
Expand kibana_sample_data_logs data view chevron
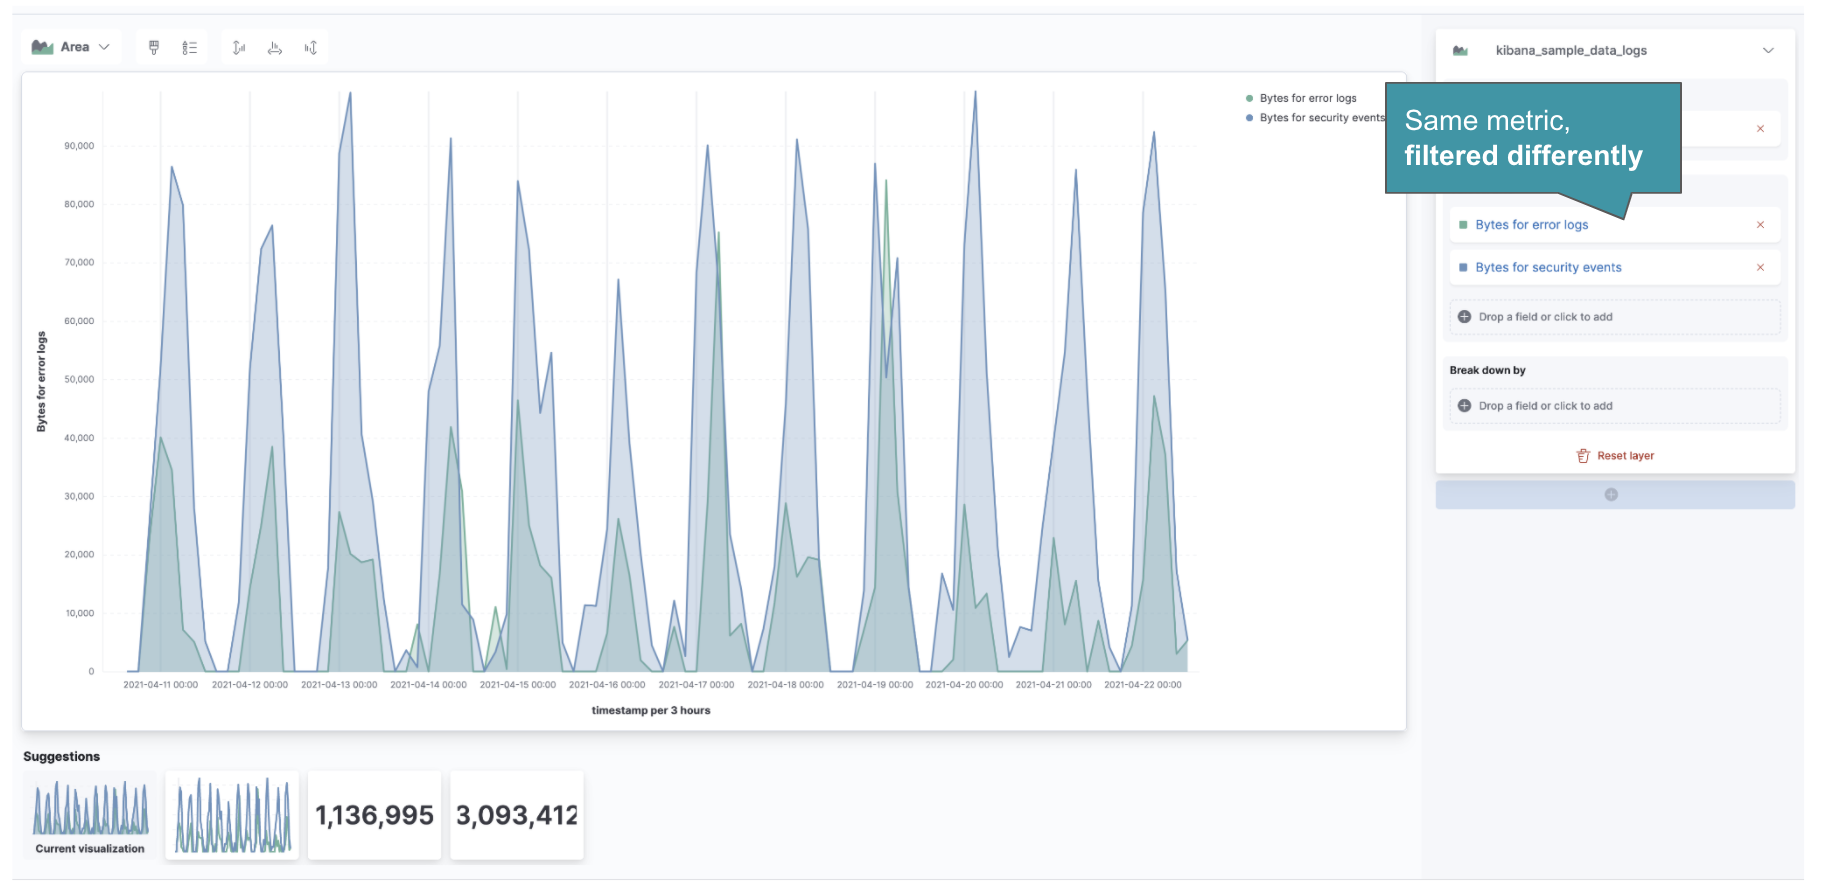(x=1767, y=51)
